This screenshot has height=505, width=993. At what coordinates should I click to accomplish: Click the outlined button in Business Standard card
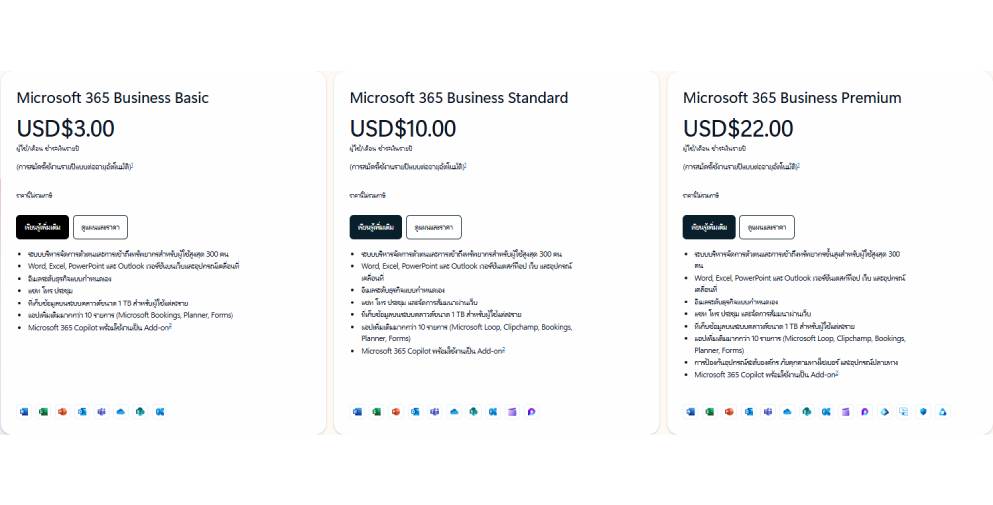point(434,227)
